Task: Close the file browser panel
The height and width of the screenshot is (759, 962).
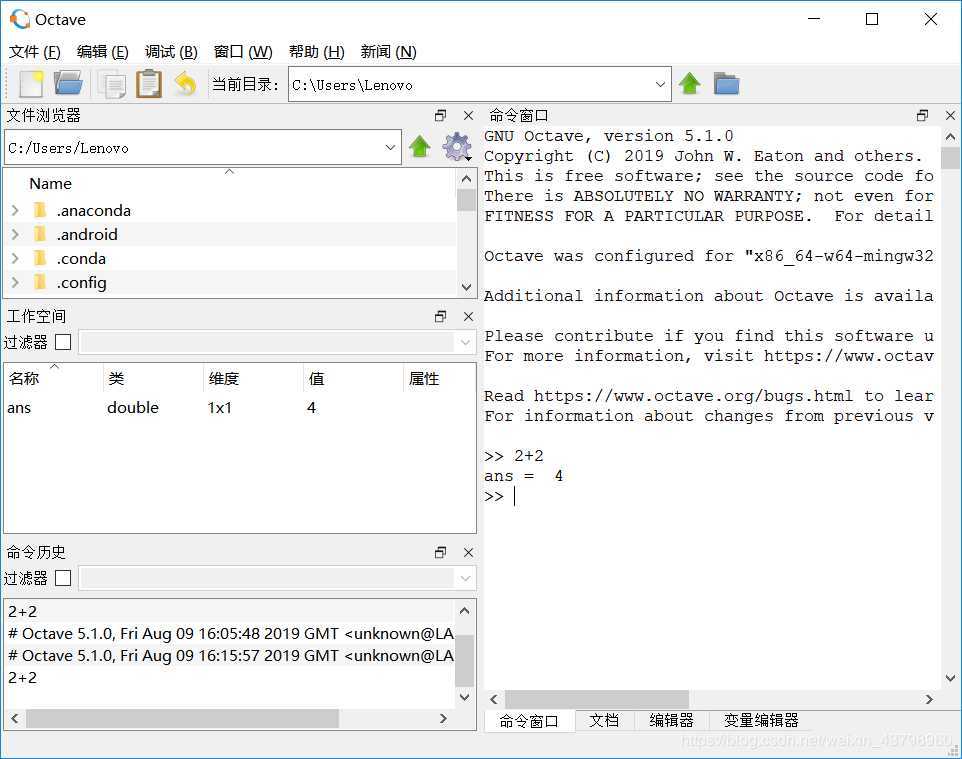Action: coord(468,115)
